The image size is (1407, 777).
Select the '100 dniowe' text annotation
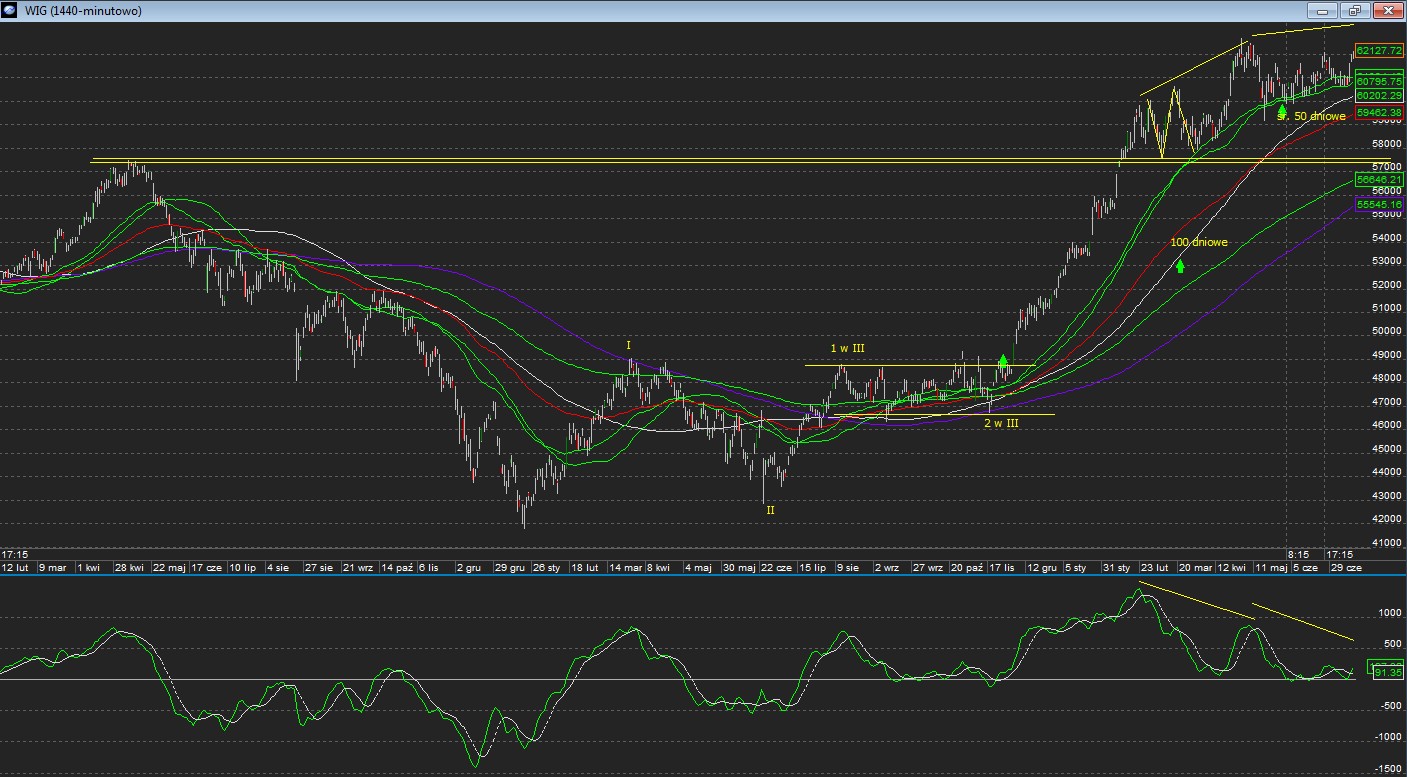(1198, 242)
